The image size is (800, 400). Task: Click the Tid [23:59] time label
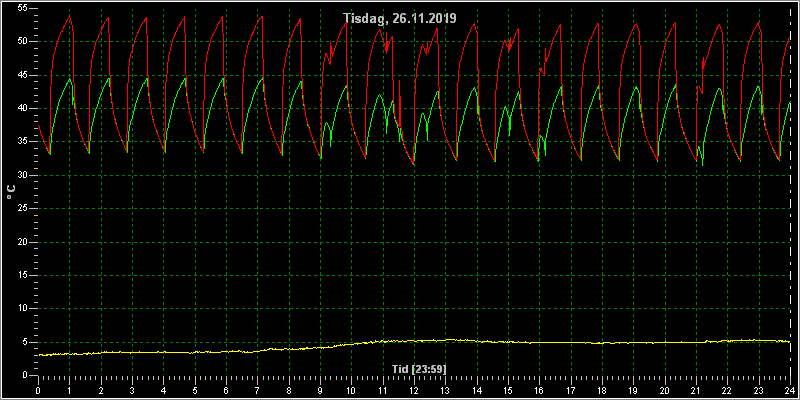[x=414, y=369]
